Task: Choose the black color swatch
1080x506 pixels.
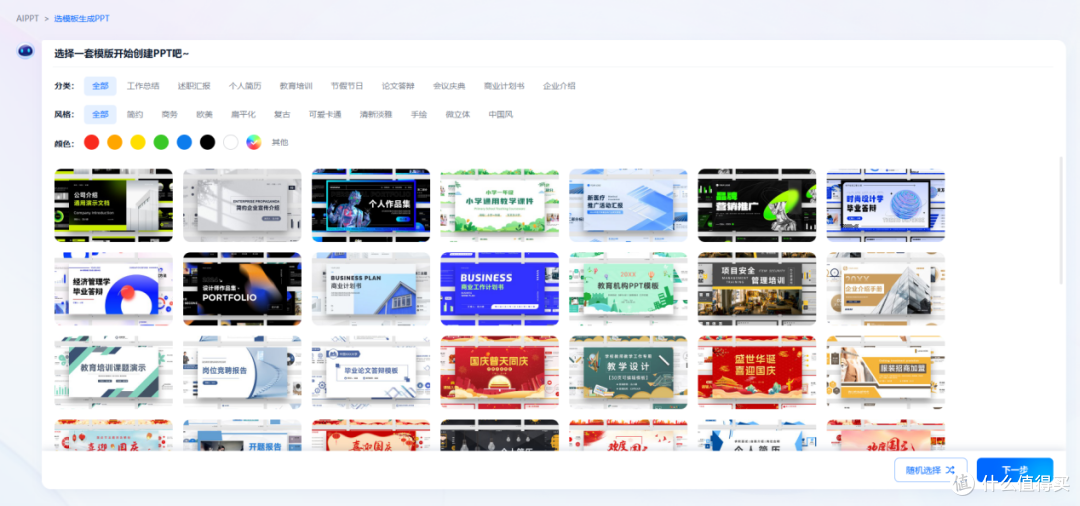Action: click(x=207, y=143)
